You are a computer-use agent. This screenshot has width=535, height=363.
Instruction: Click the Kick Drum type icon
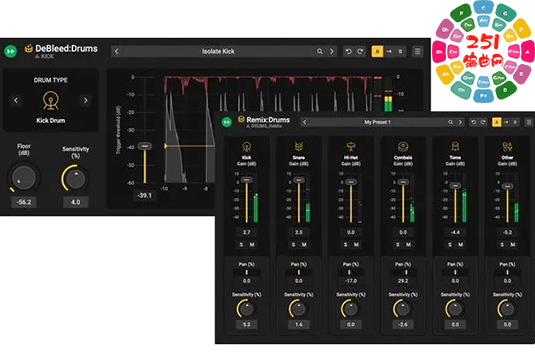tap(50, 101)
